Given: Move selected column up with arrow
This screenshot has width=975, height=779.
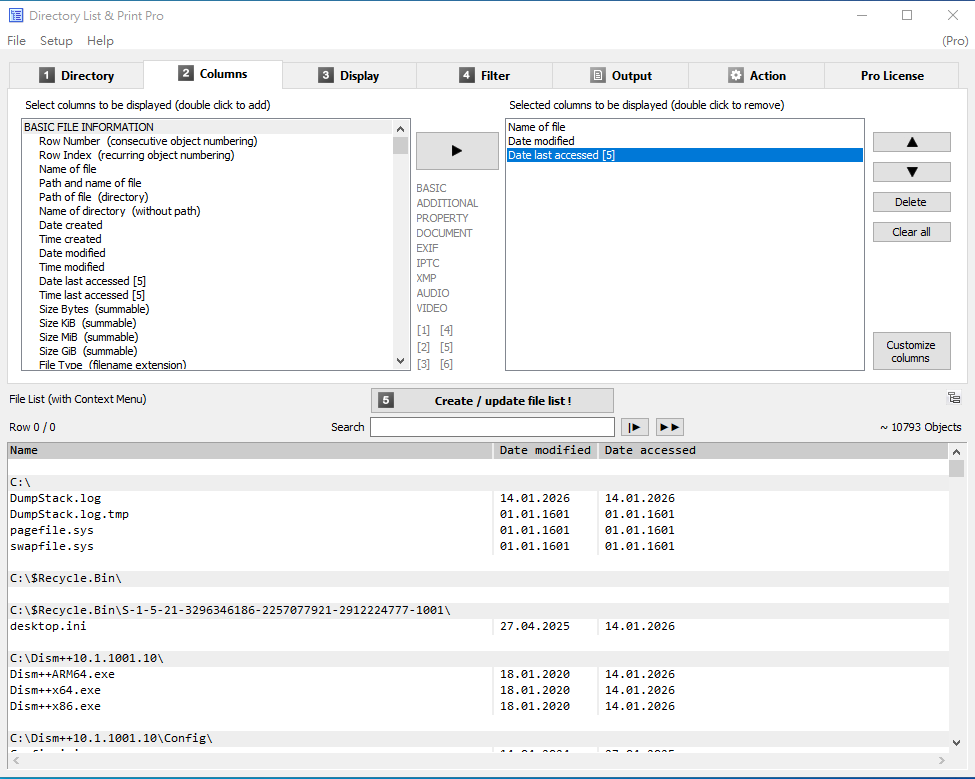Looking at the screenshot, I should tap(911, 142).
